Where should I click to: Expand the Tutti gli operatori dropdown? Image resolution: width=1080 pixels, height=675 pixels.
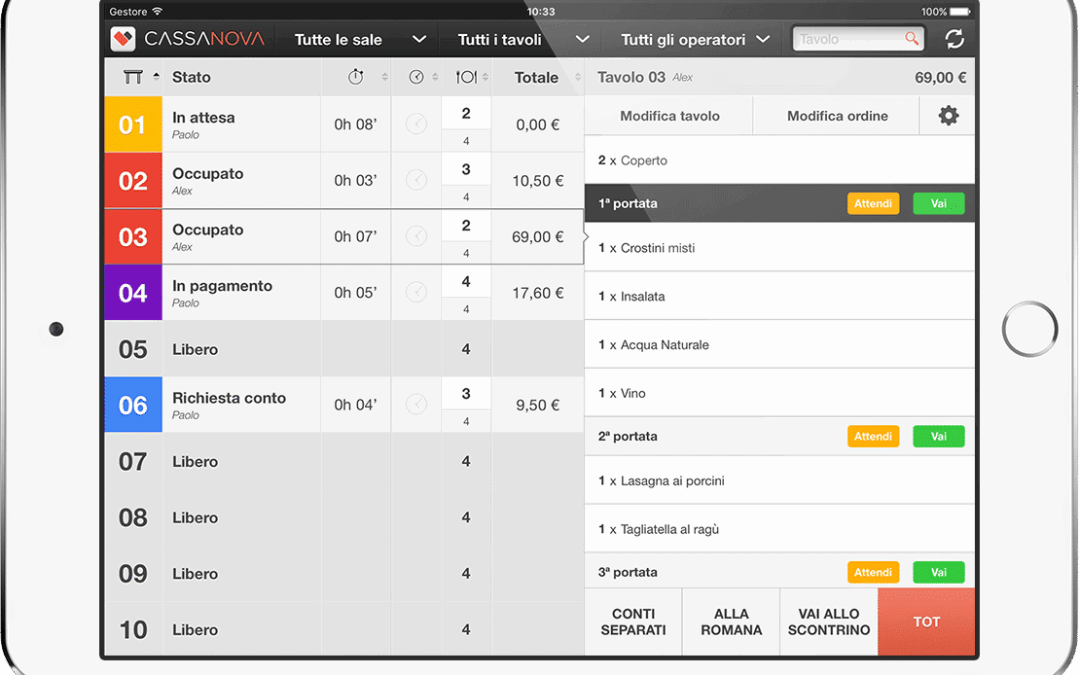695,40
